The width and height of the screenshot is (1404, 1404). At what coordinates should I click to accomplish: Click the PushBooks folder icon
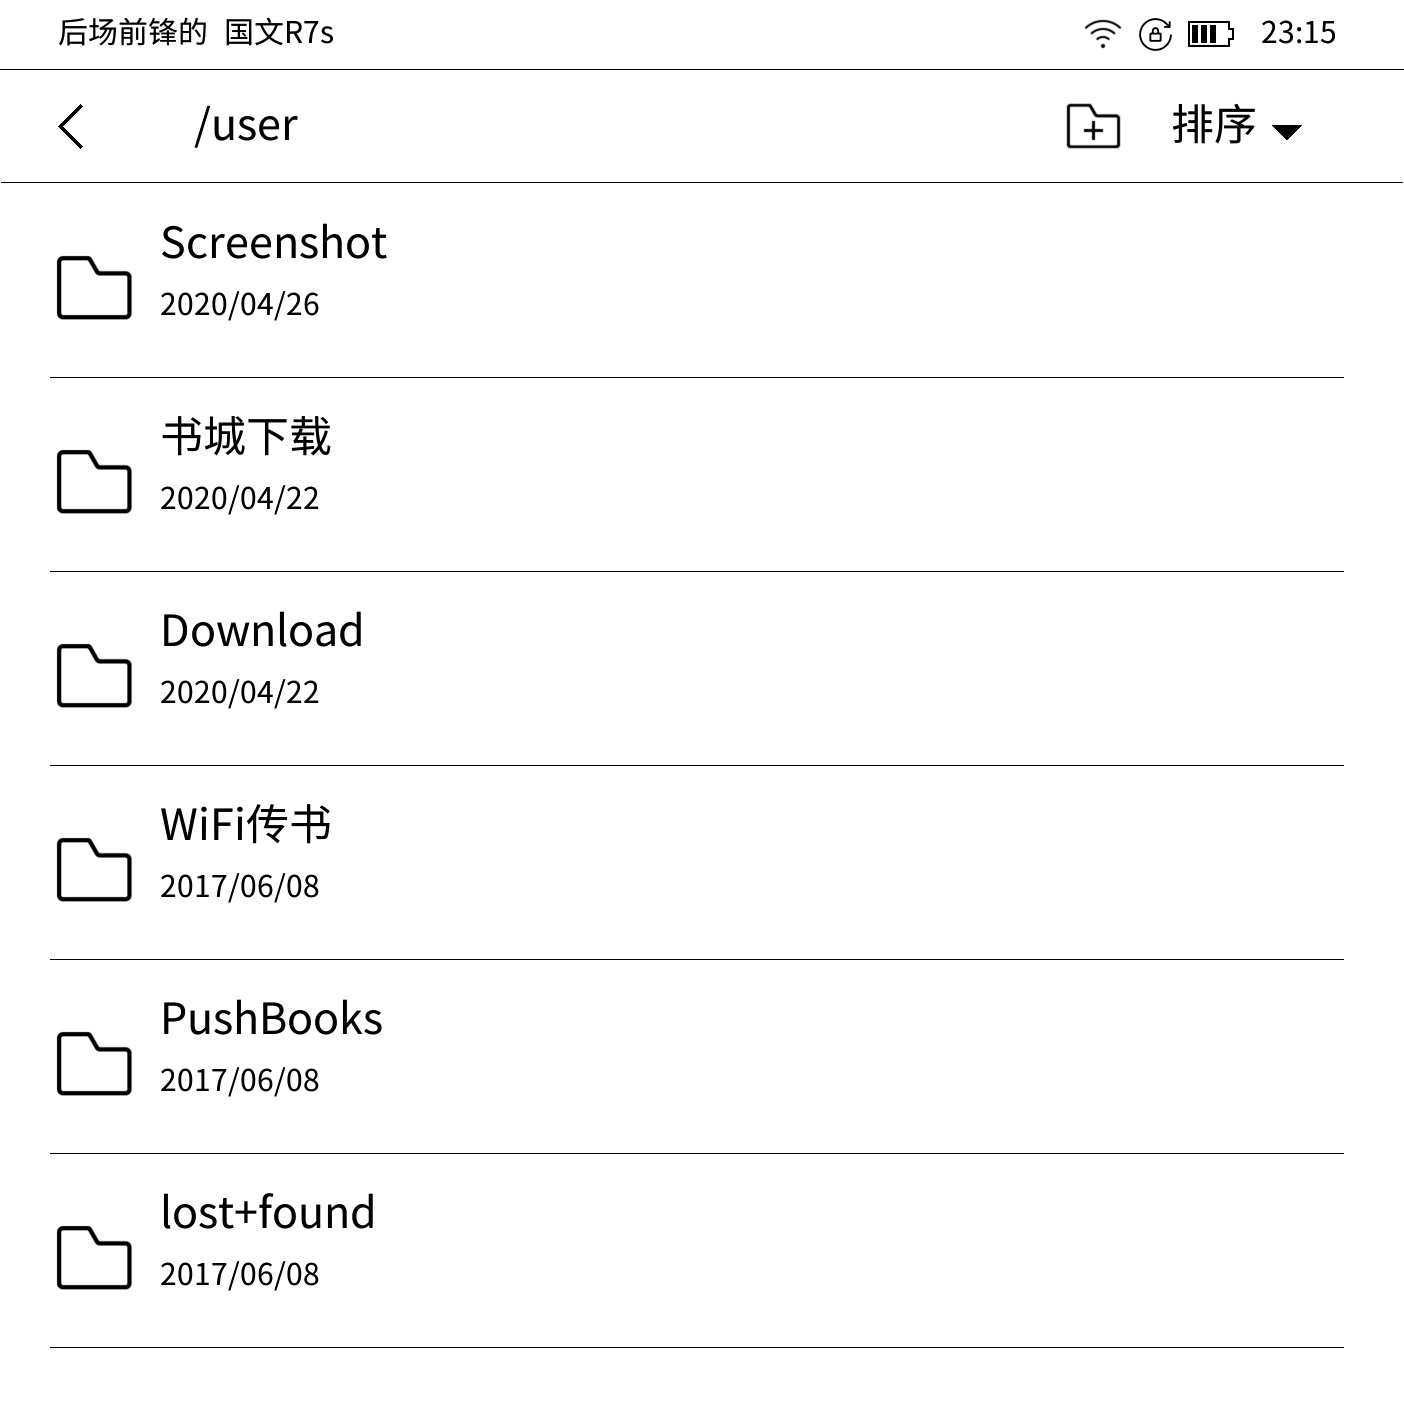(93, 1063)
